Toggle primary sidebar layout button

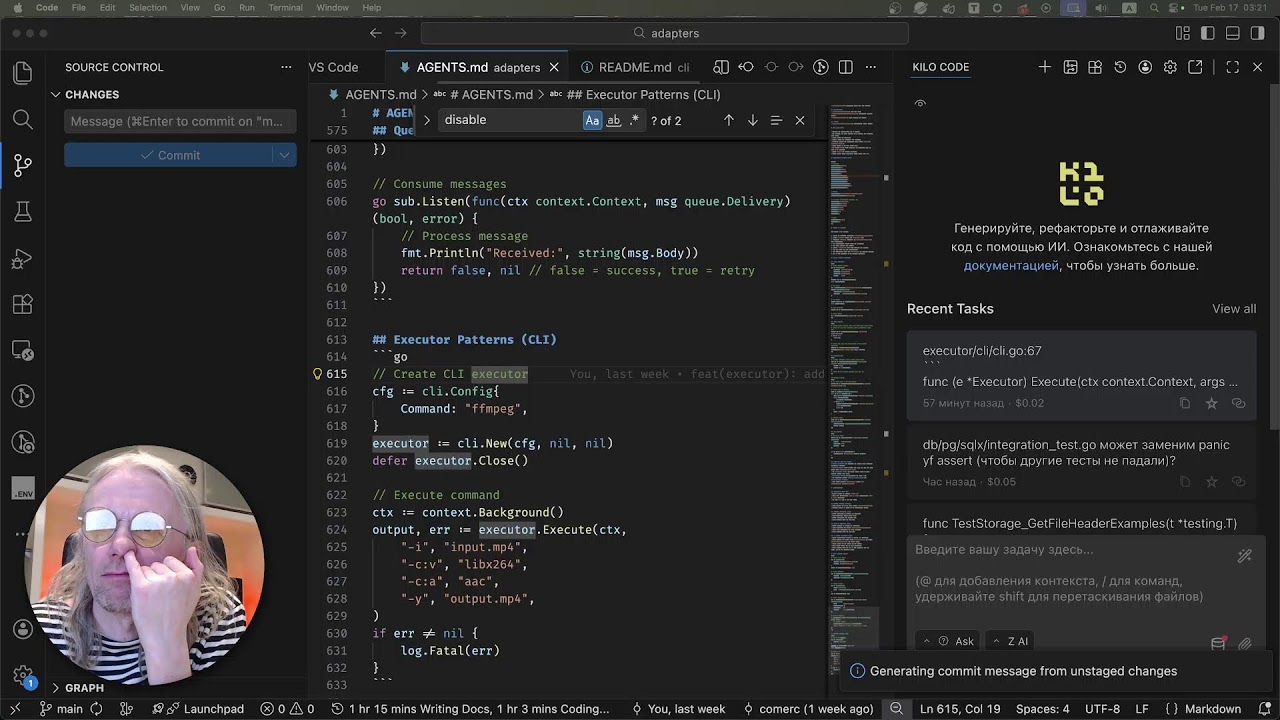[1208, 33]
